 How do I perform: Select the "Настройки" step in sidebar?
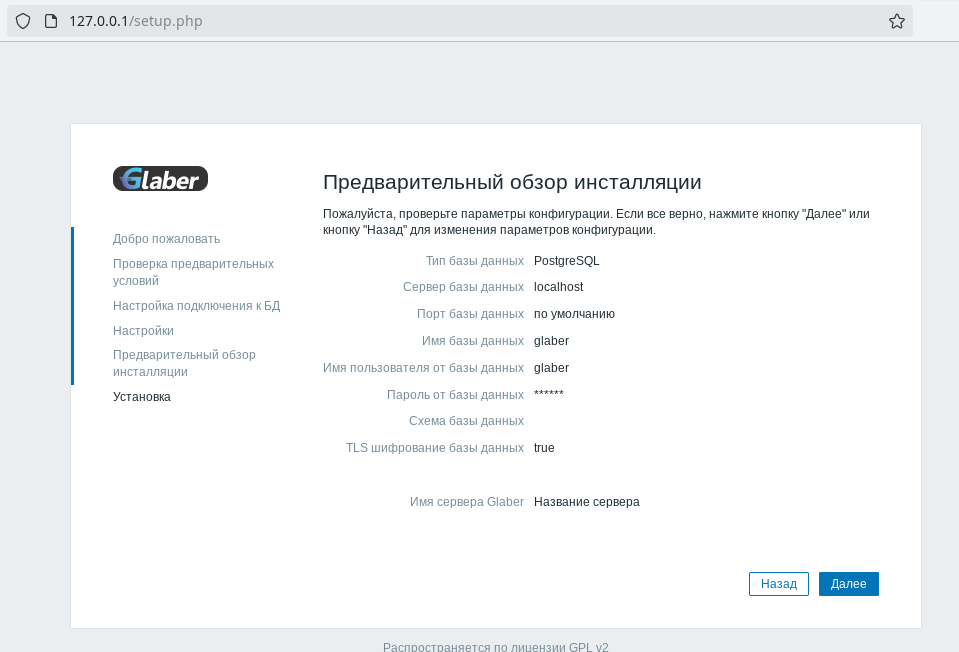(143, 331)
